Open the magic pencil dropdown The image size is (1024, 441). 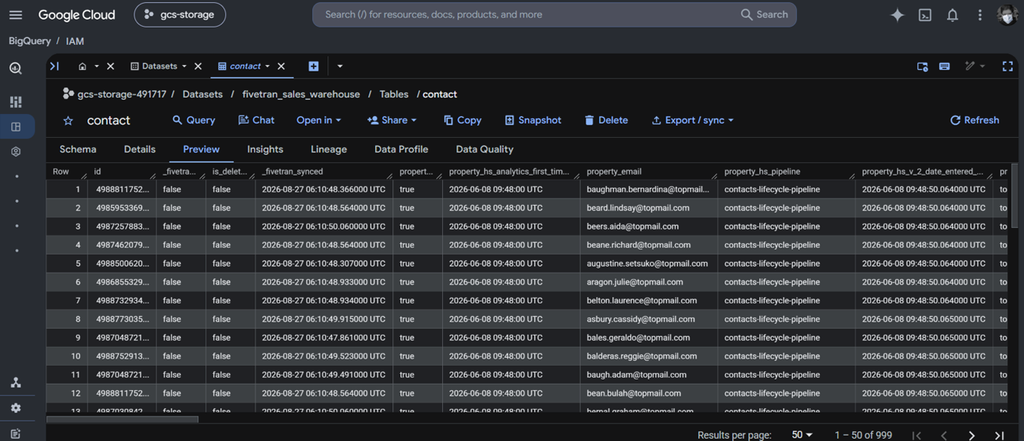click(974, 66)
